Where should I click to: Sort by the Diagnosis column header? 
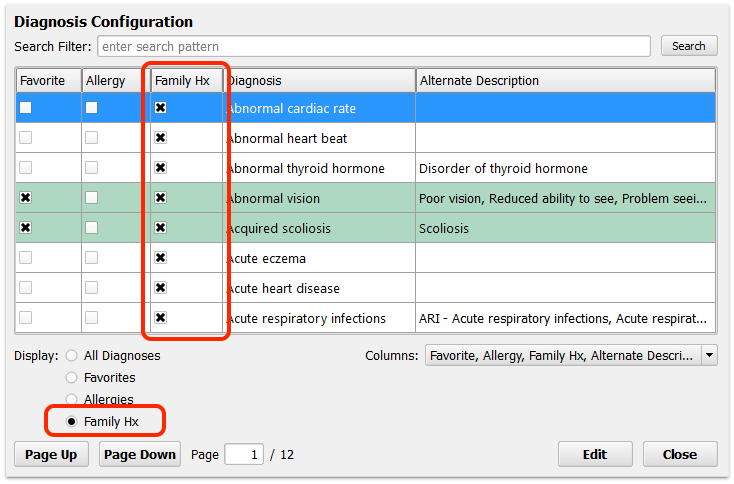[320, 81]
